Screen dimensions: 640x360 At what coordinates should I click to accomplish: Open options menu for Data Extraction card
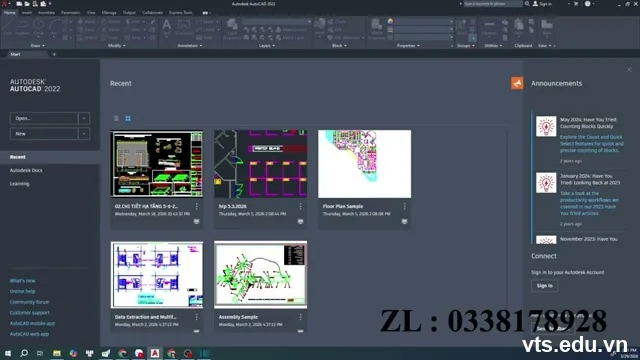[x=196, y=317]
